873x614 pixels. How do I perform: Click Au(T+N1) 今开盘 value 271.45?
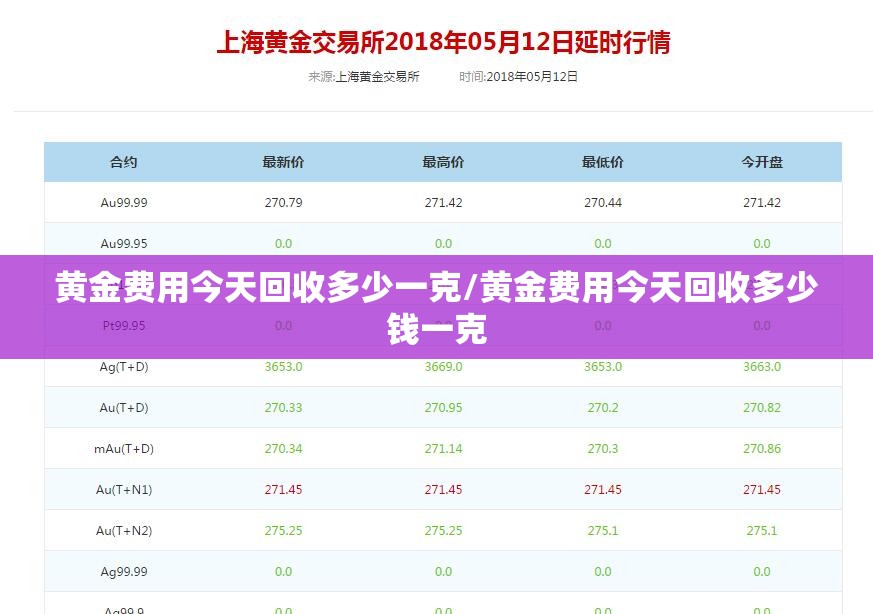pyautogui.click(x=762, y=490)
